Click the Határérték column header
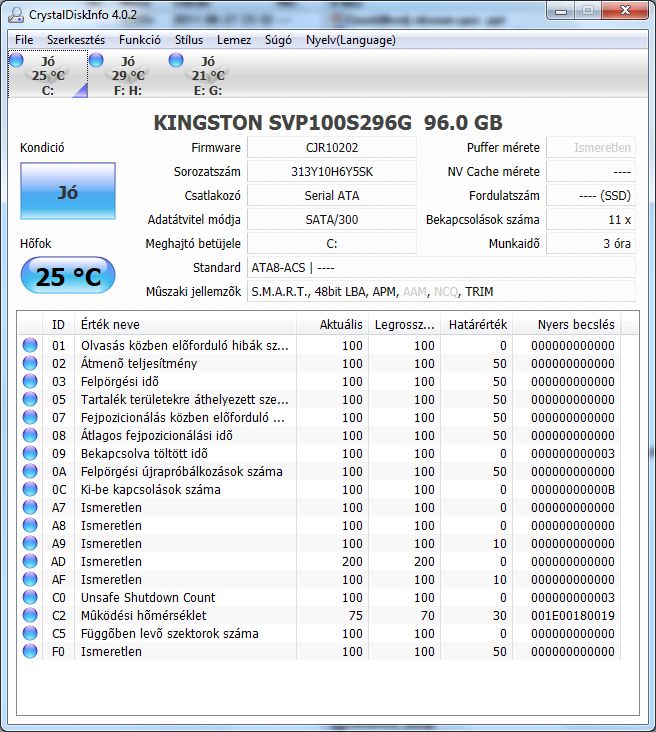Image resolution: width=656 pixels, height=732 pixels. tap(477, 324)
